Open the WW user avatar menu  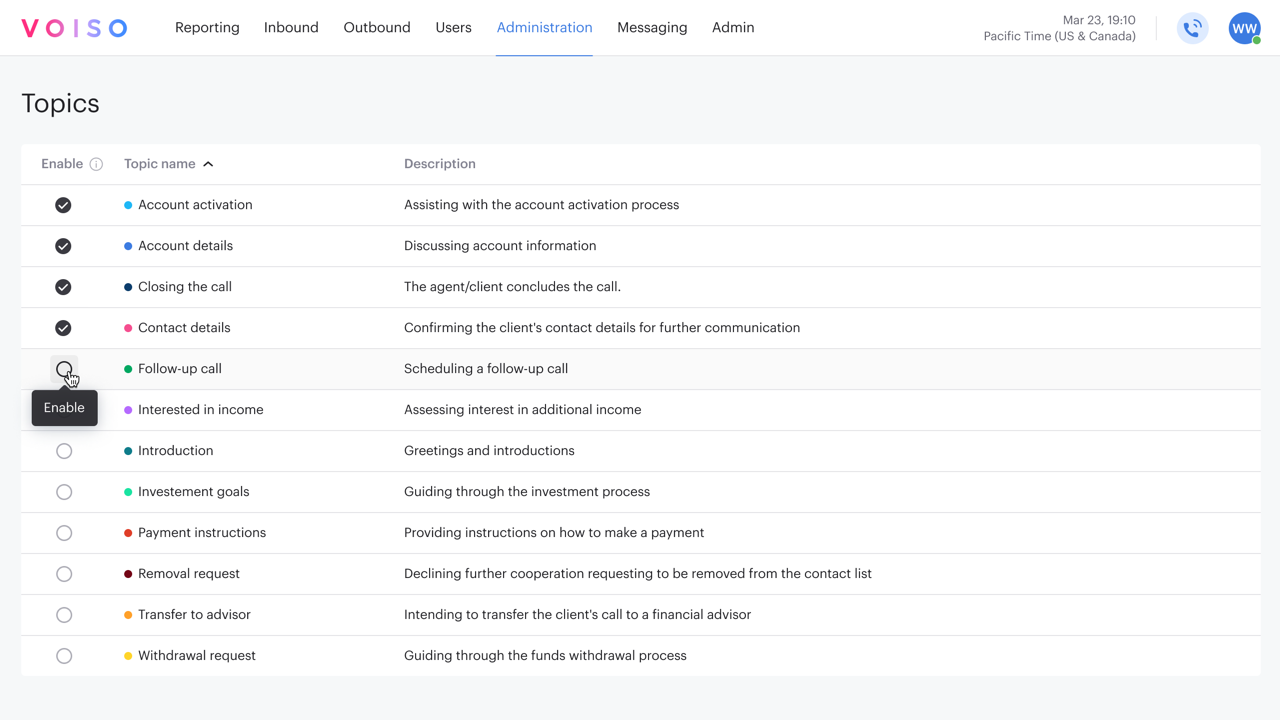(1244, 28)
